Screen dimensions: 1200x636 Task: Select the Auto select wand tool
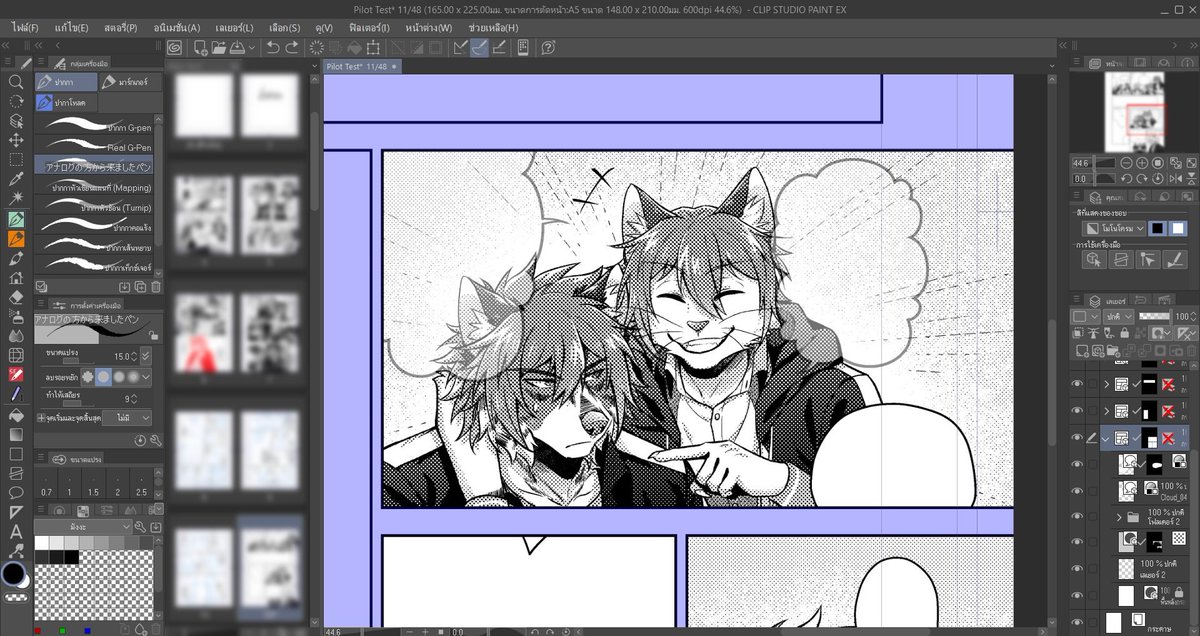[x=15, y=198]
